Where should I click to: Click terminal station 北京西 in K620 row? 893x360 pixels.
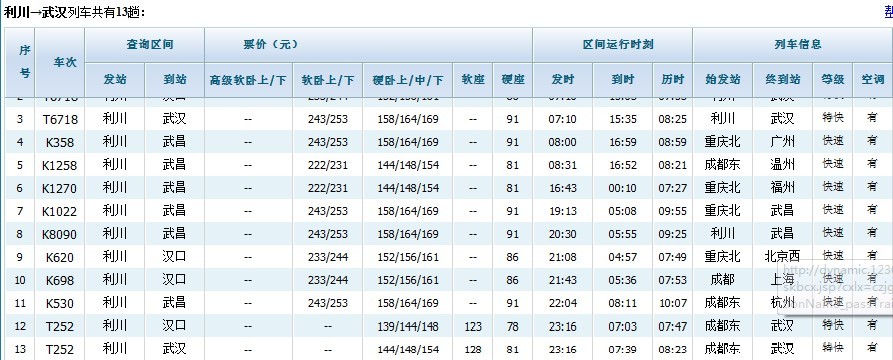tap(783, 256)
